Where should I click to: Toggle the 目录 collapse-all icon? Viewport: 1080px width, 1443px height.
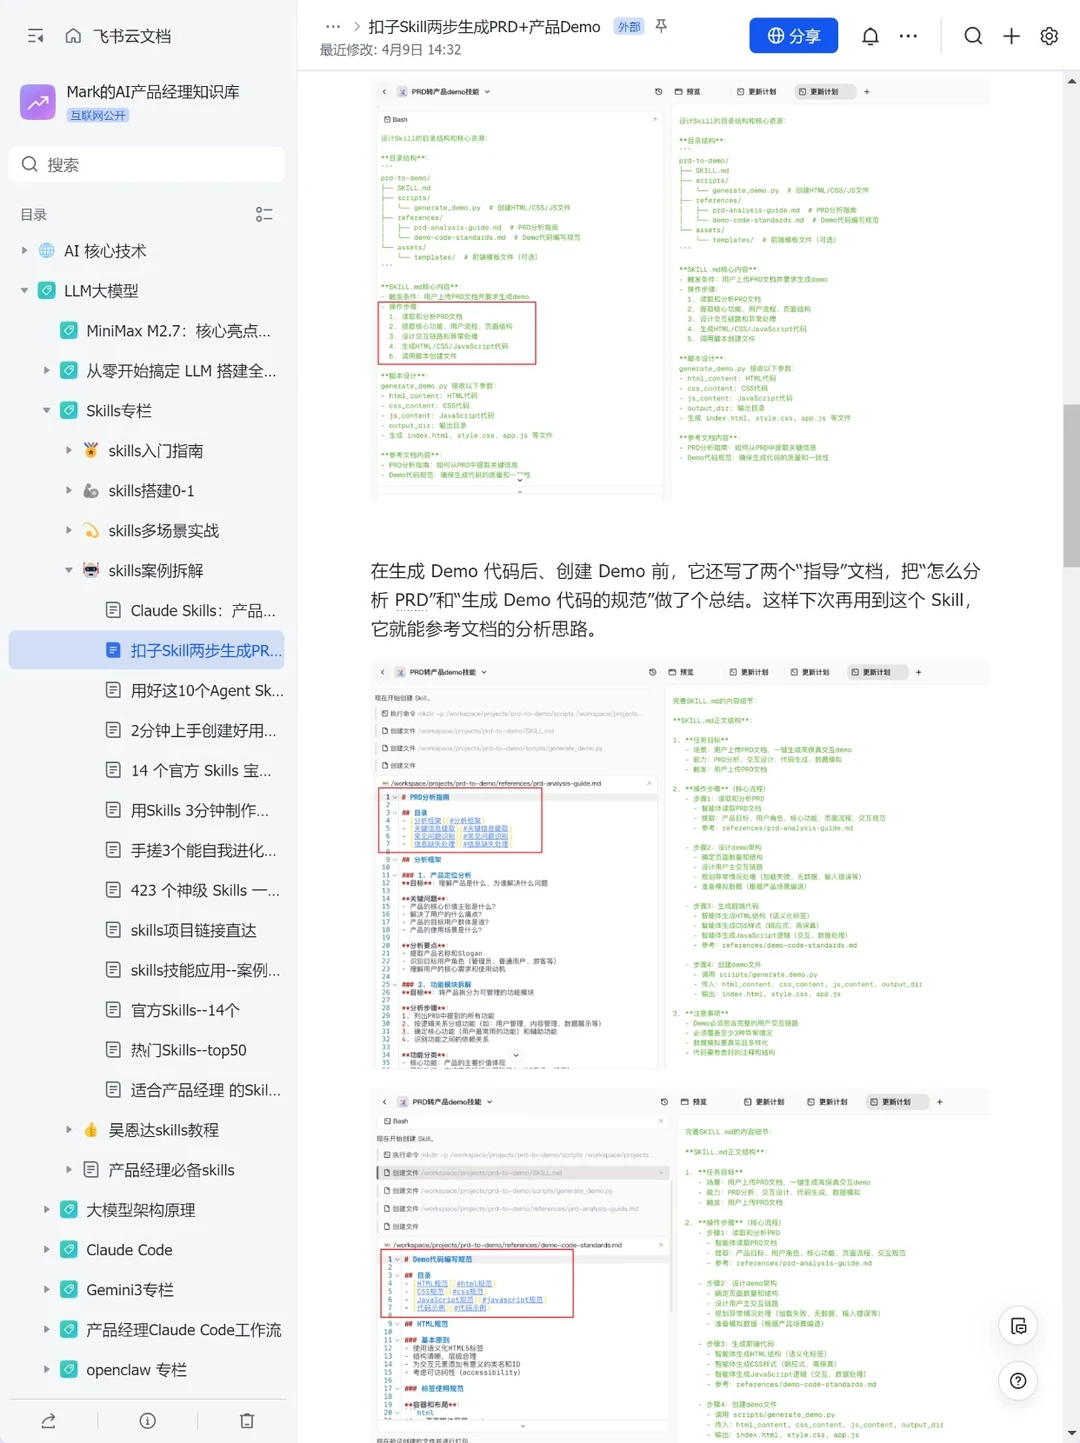click(x=264, y=215)
